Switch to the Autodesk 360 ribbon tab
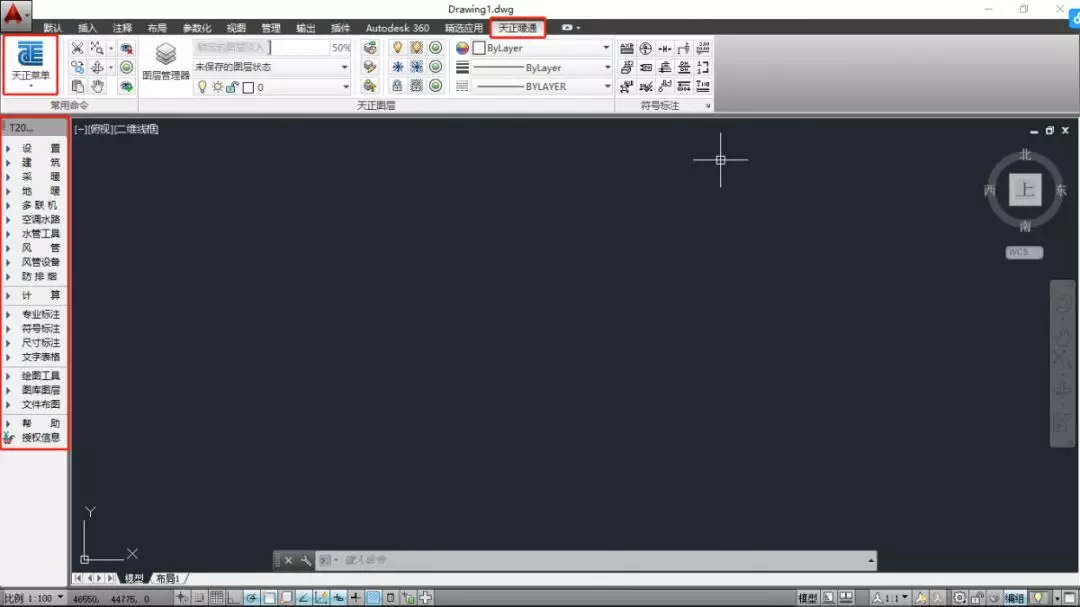This screenshot has height=607, width=1080. coord(397,28)
